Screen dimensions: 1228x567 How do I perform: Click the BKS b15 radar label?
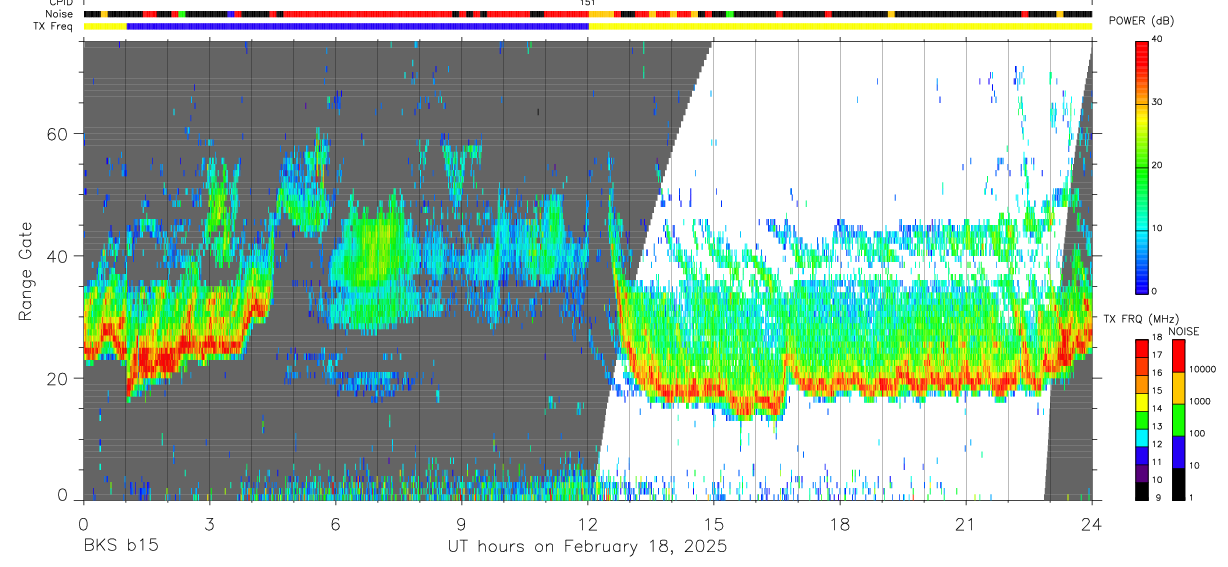120,547
